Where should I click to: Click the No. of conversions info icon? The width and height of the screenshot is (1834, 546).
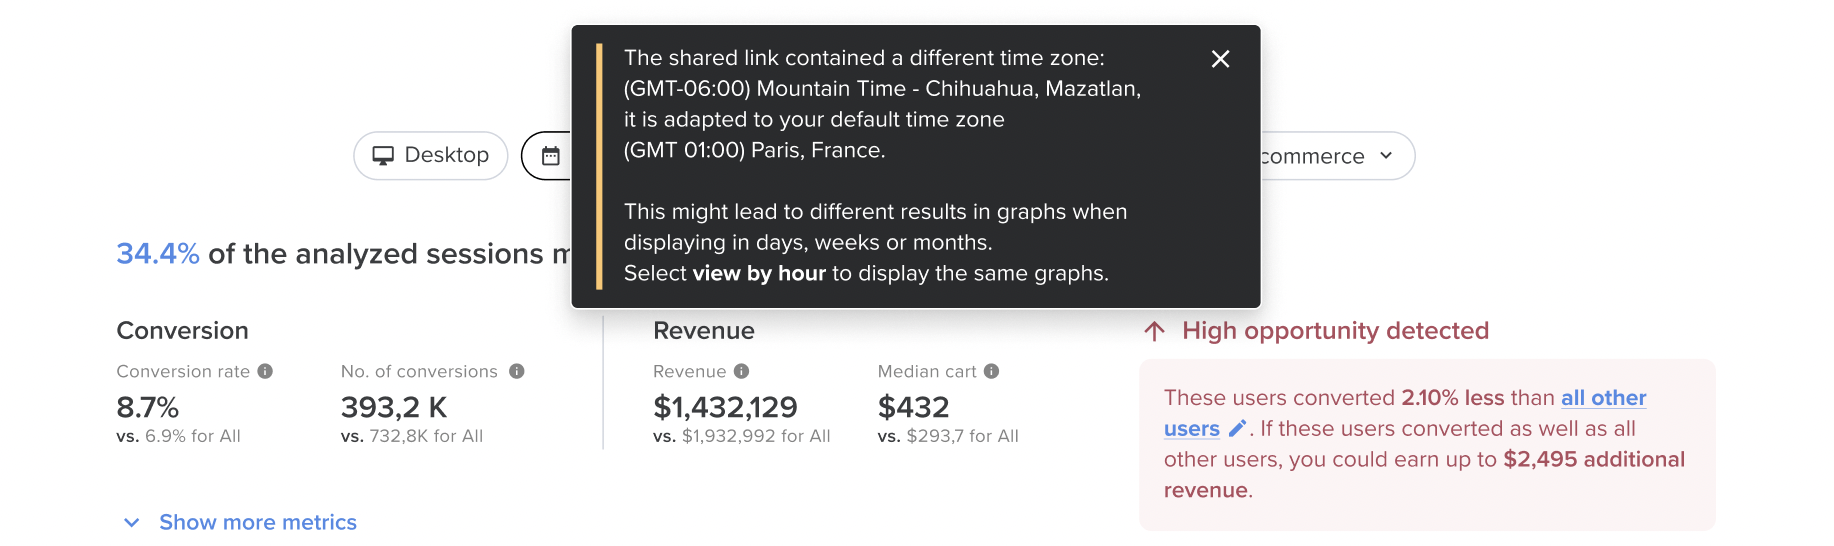pyautogui.click(x=517, y=371)
